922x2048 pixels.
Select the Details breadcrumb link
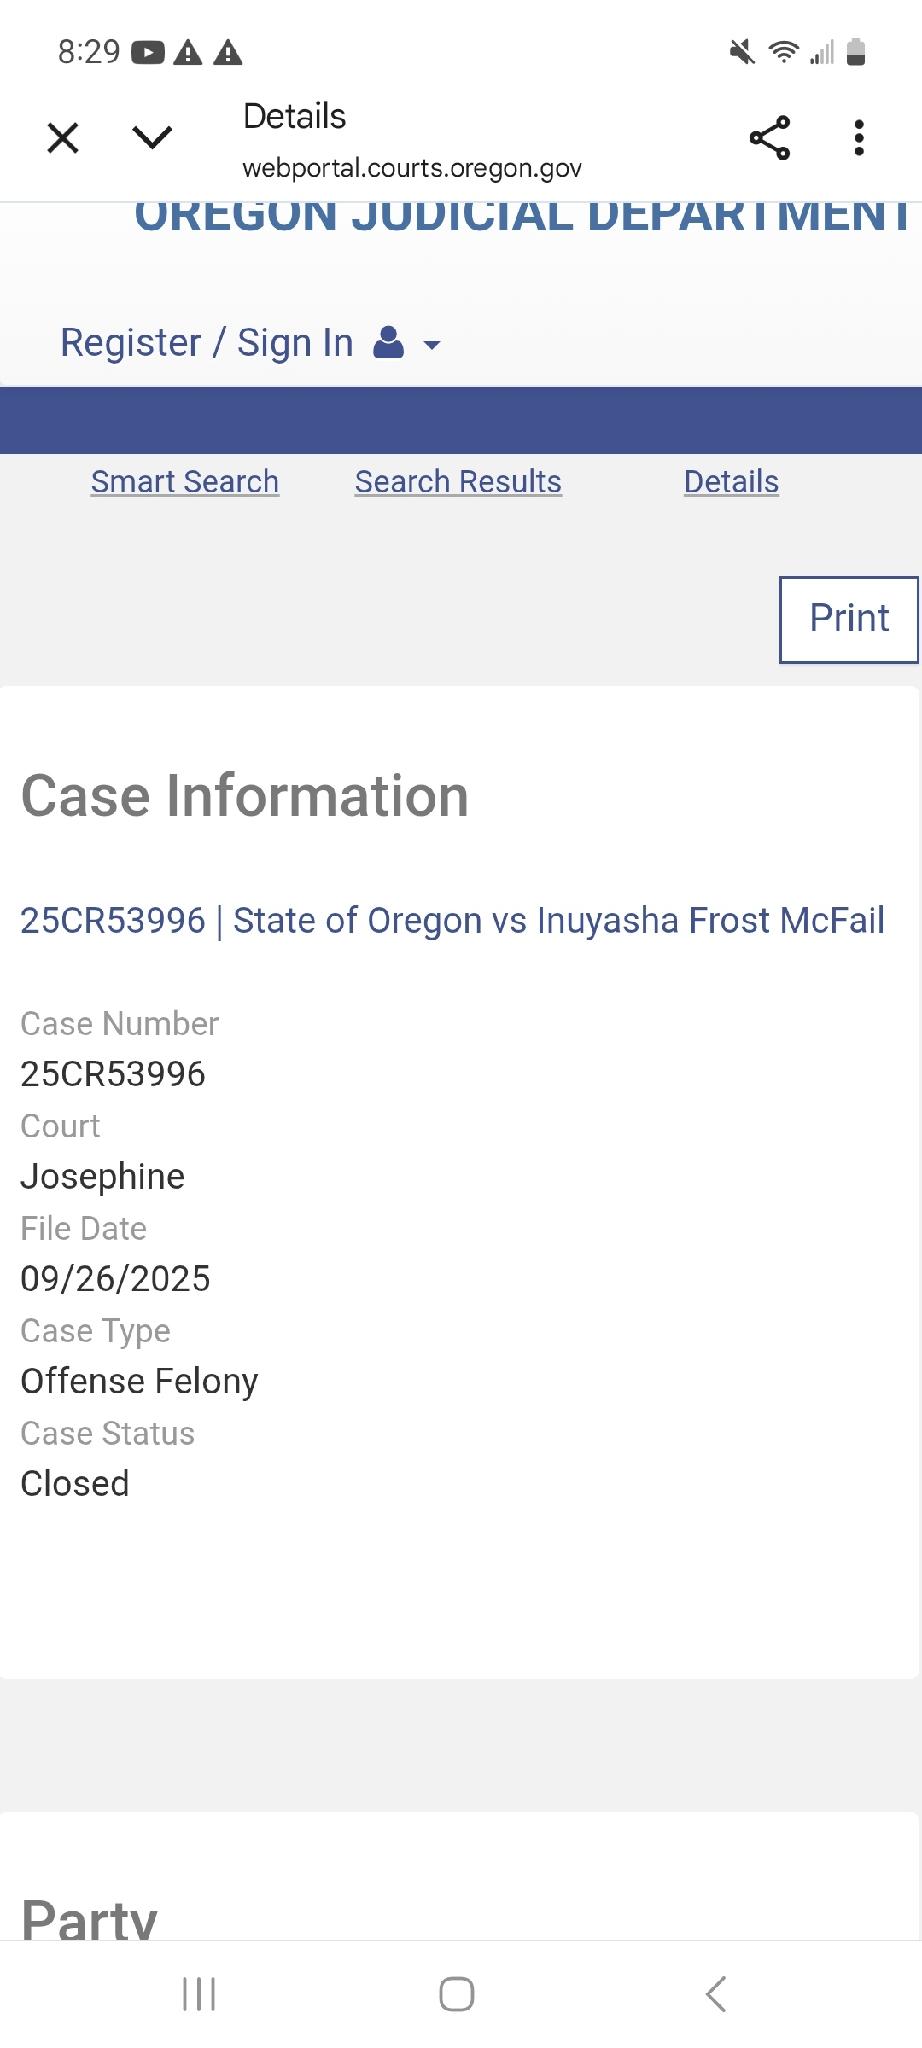pos(731,482)
